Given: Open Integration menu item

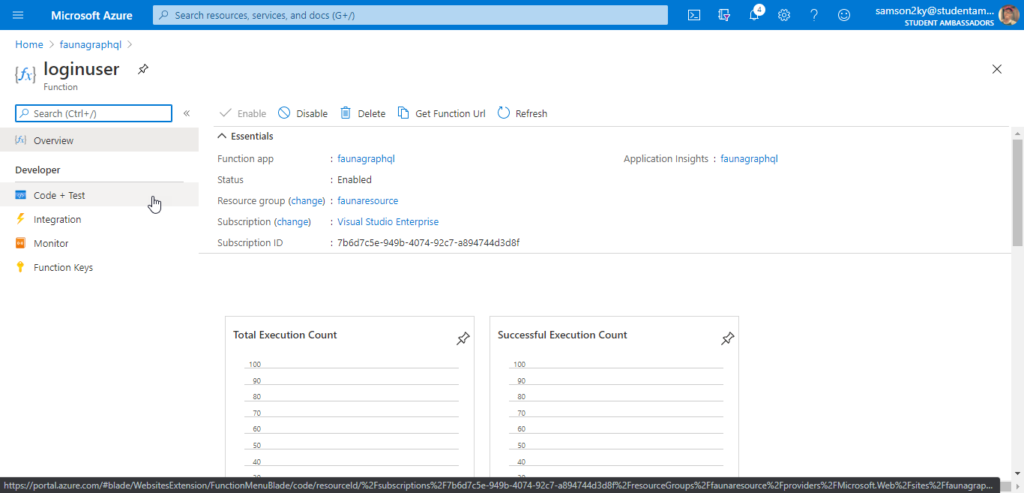Looking at the screenshot, I should point(99,219).
